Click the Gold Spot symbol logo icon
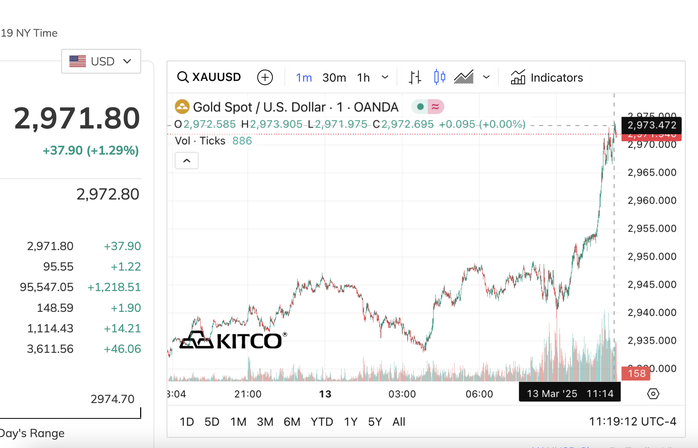The width and height of the screenshot is (698, 448). click(182, 107)
